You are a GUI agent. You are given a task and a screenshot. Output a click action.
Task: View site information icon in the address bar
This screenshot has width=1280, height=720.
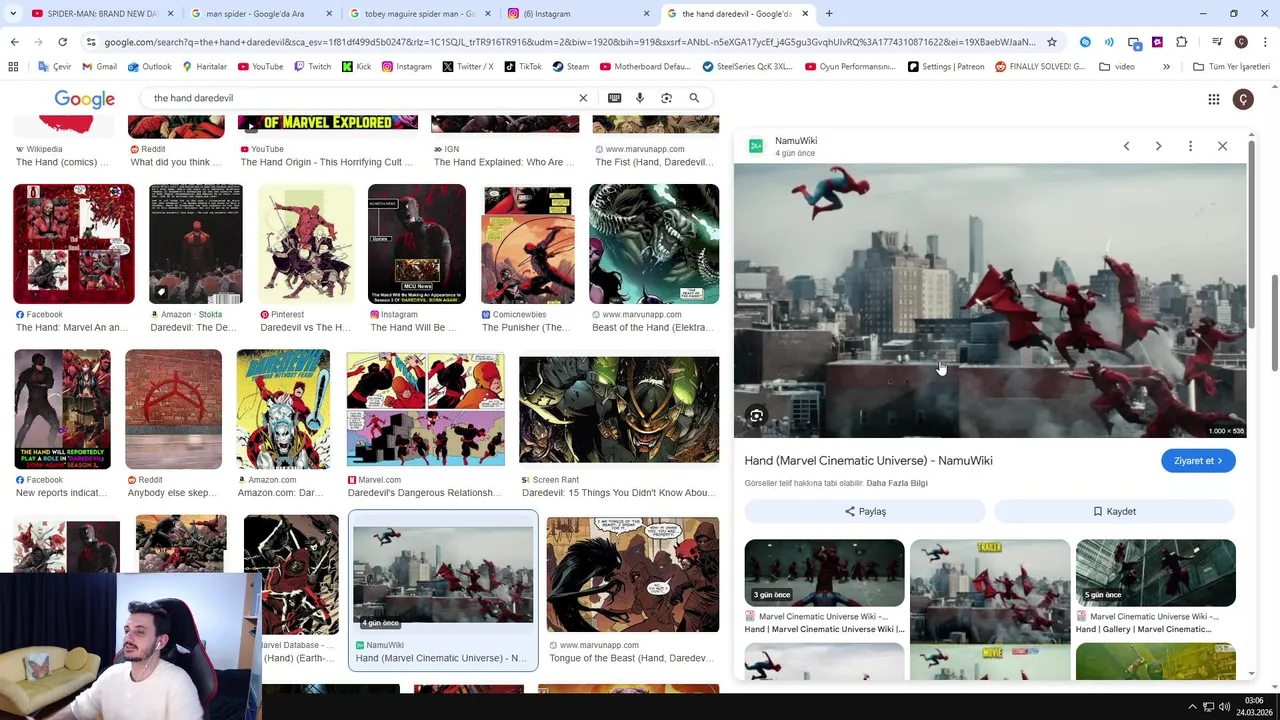pos(91,42)
